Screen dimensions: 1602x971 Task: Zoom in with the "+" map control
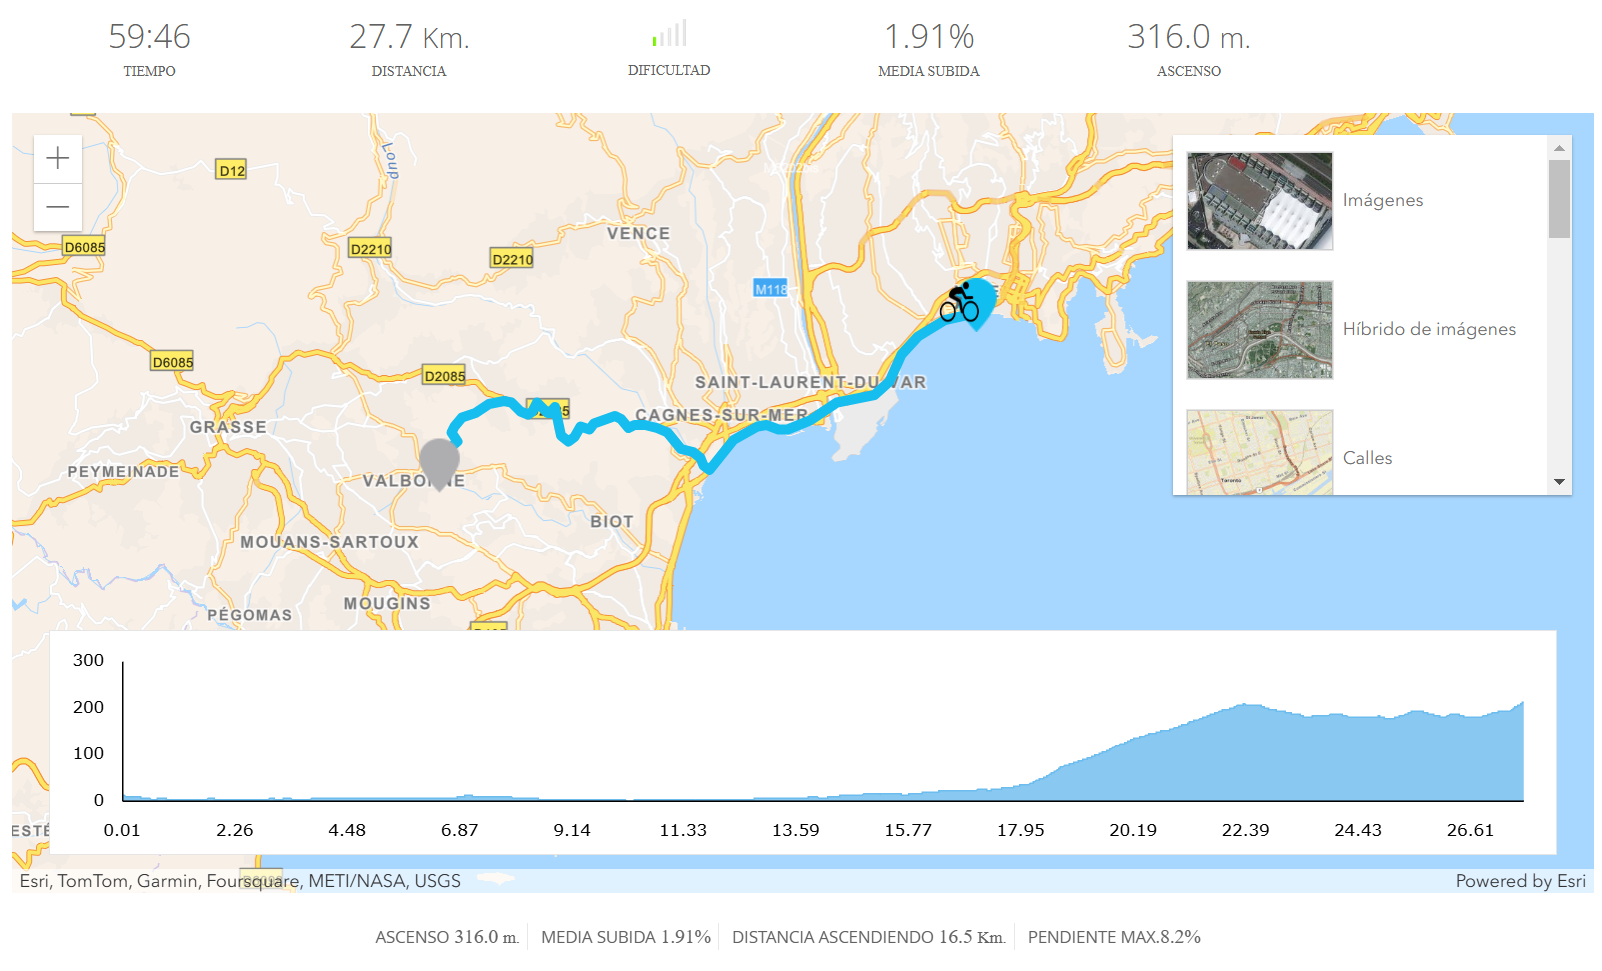(57, 158)
